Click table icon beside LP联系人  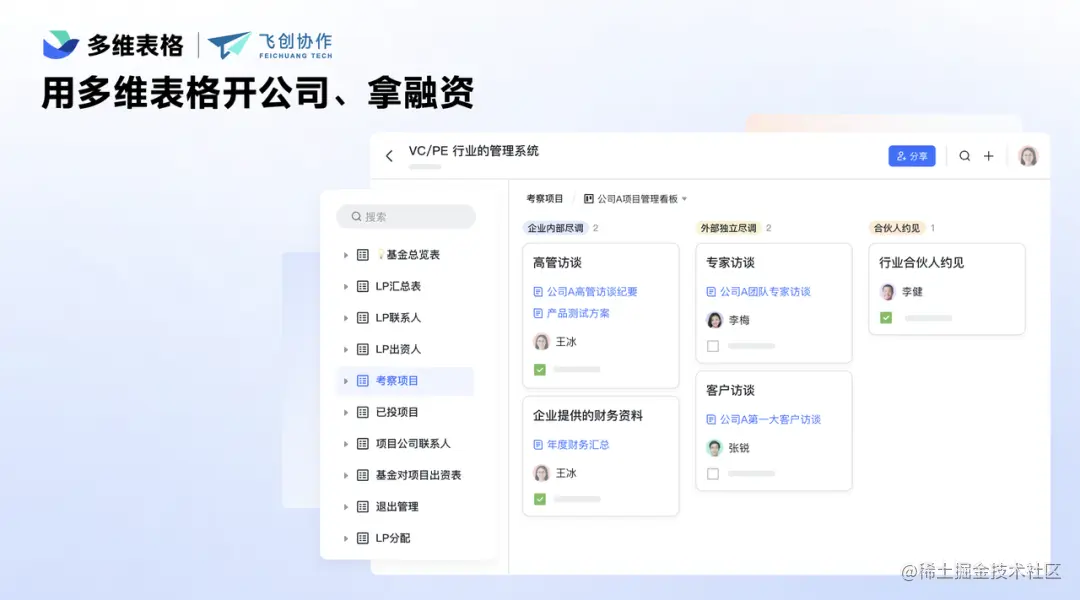click(363, 318)
